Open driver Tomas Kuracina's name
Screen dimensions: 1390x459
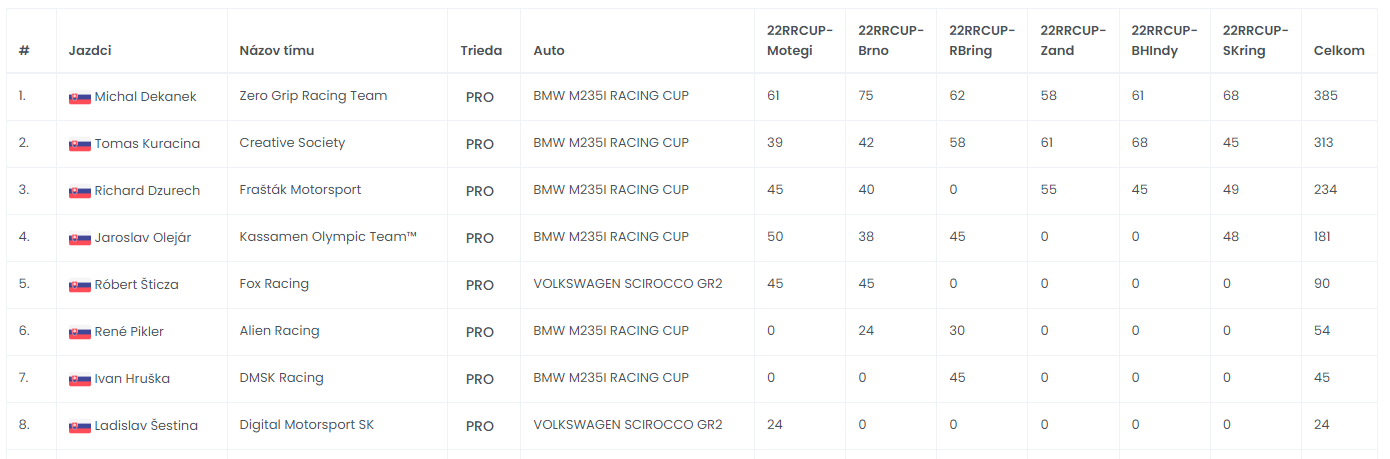click(x=147, y=144)
